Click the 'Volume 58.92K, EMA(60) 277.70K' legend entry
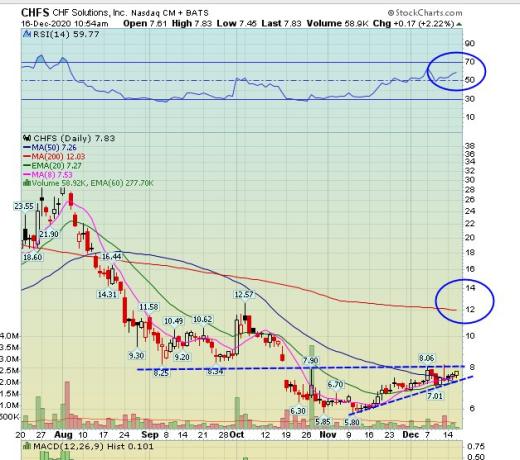The image size is (520, 460). coord(92,183)
